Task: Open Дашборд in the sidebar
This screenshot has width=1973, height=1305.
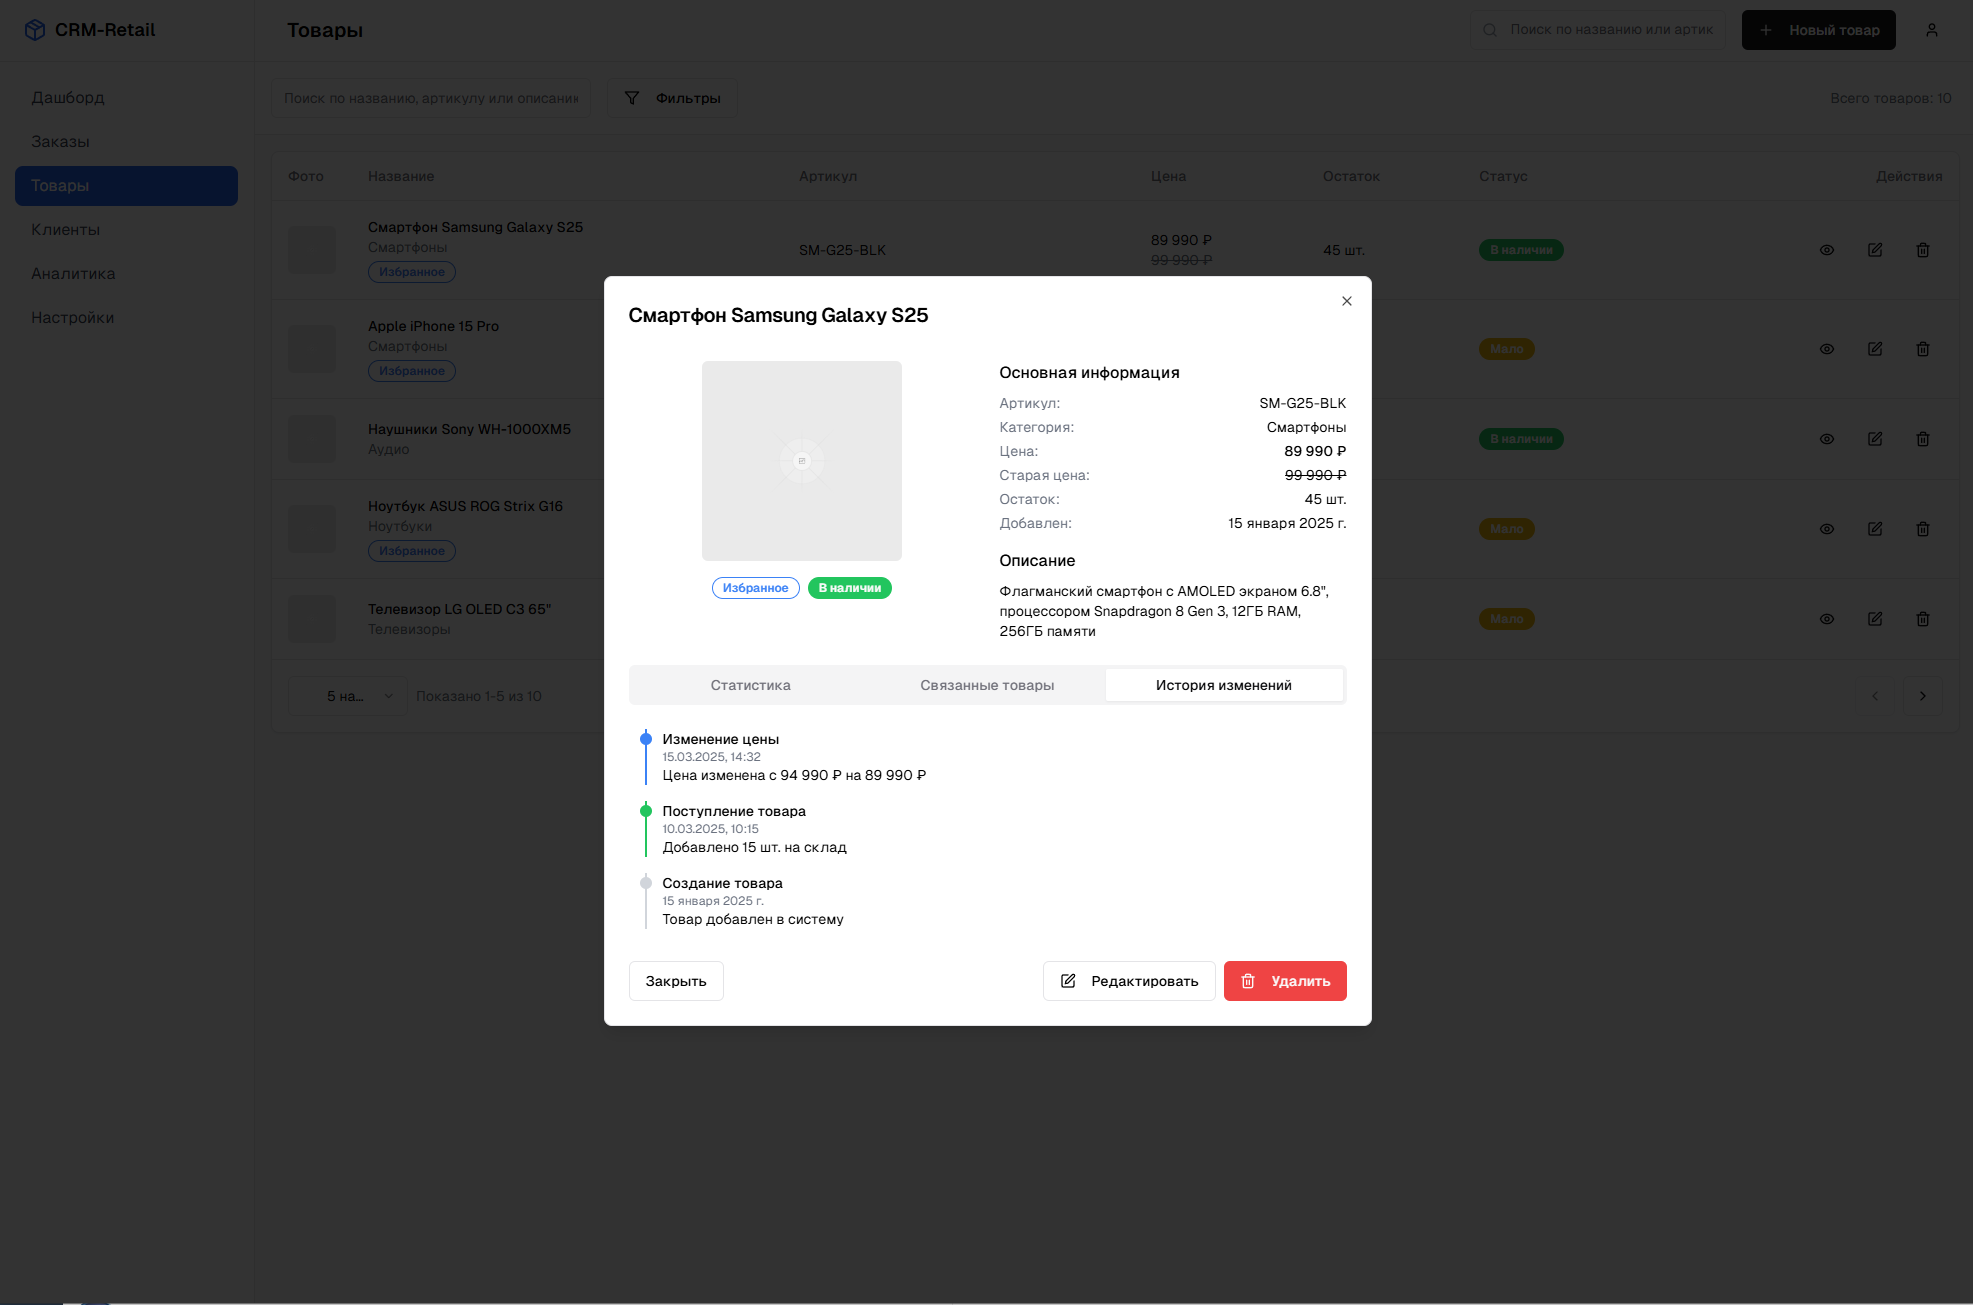Action: click(126, 98)
